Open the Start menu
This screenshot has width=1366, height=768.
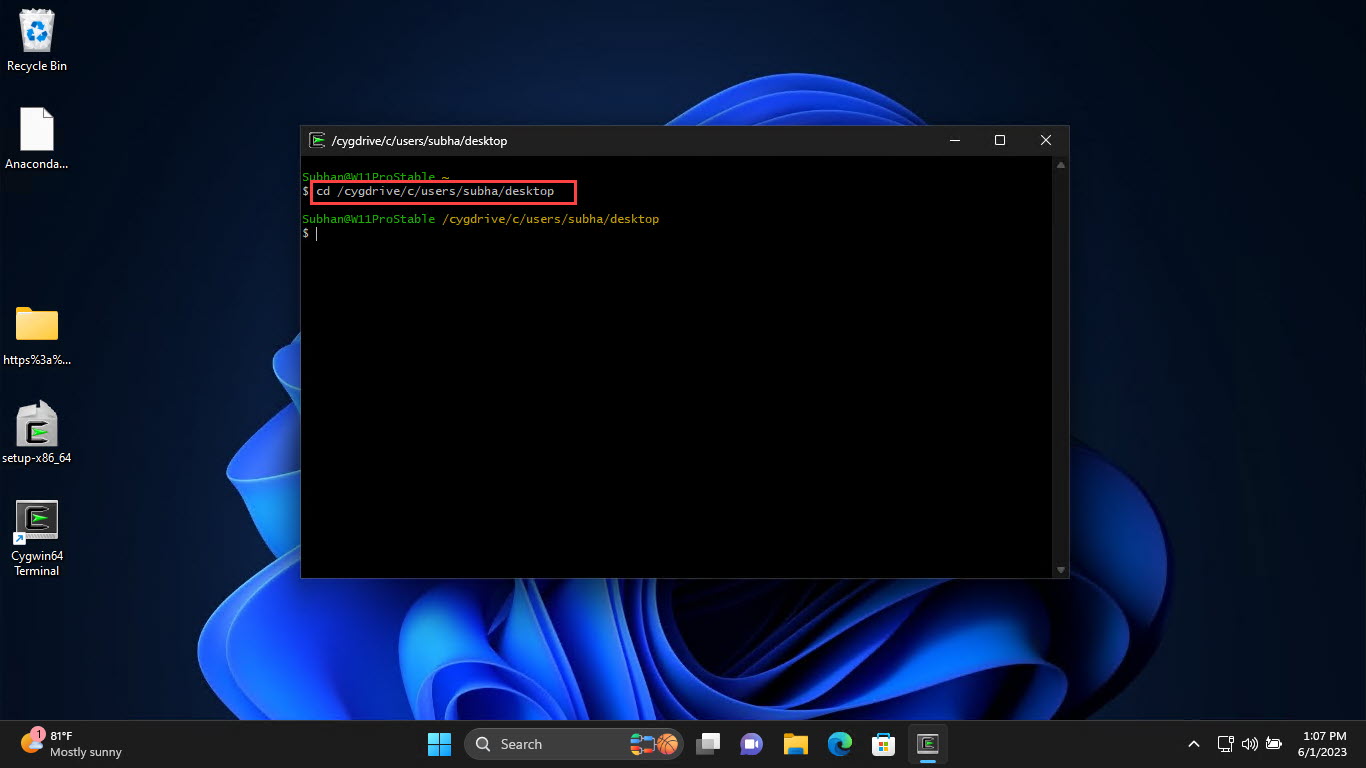click(439, 744)
